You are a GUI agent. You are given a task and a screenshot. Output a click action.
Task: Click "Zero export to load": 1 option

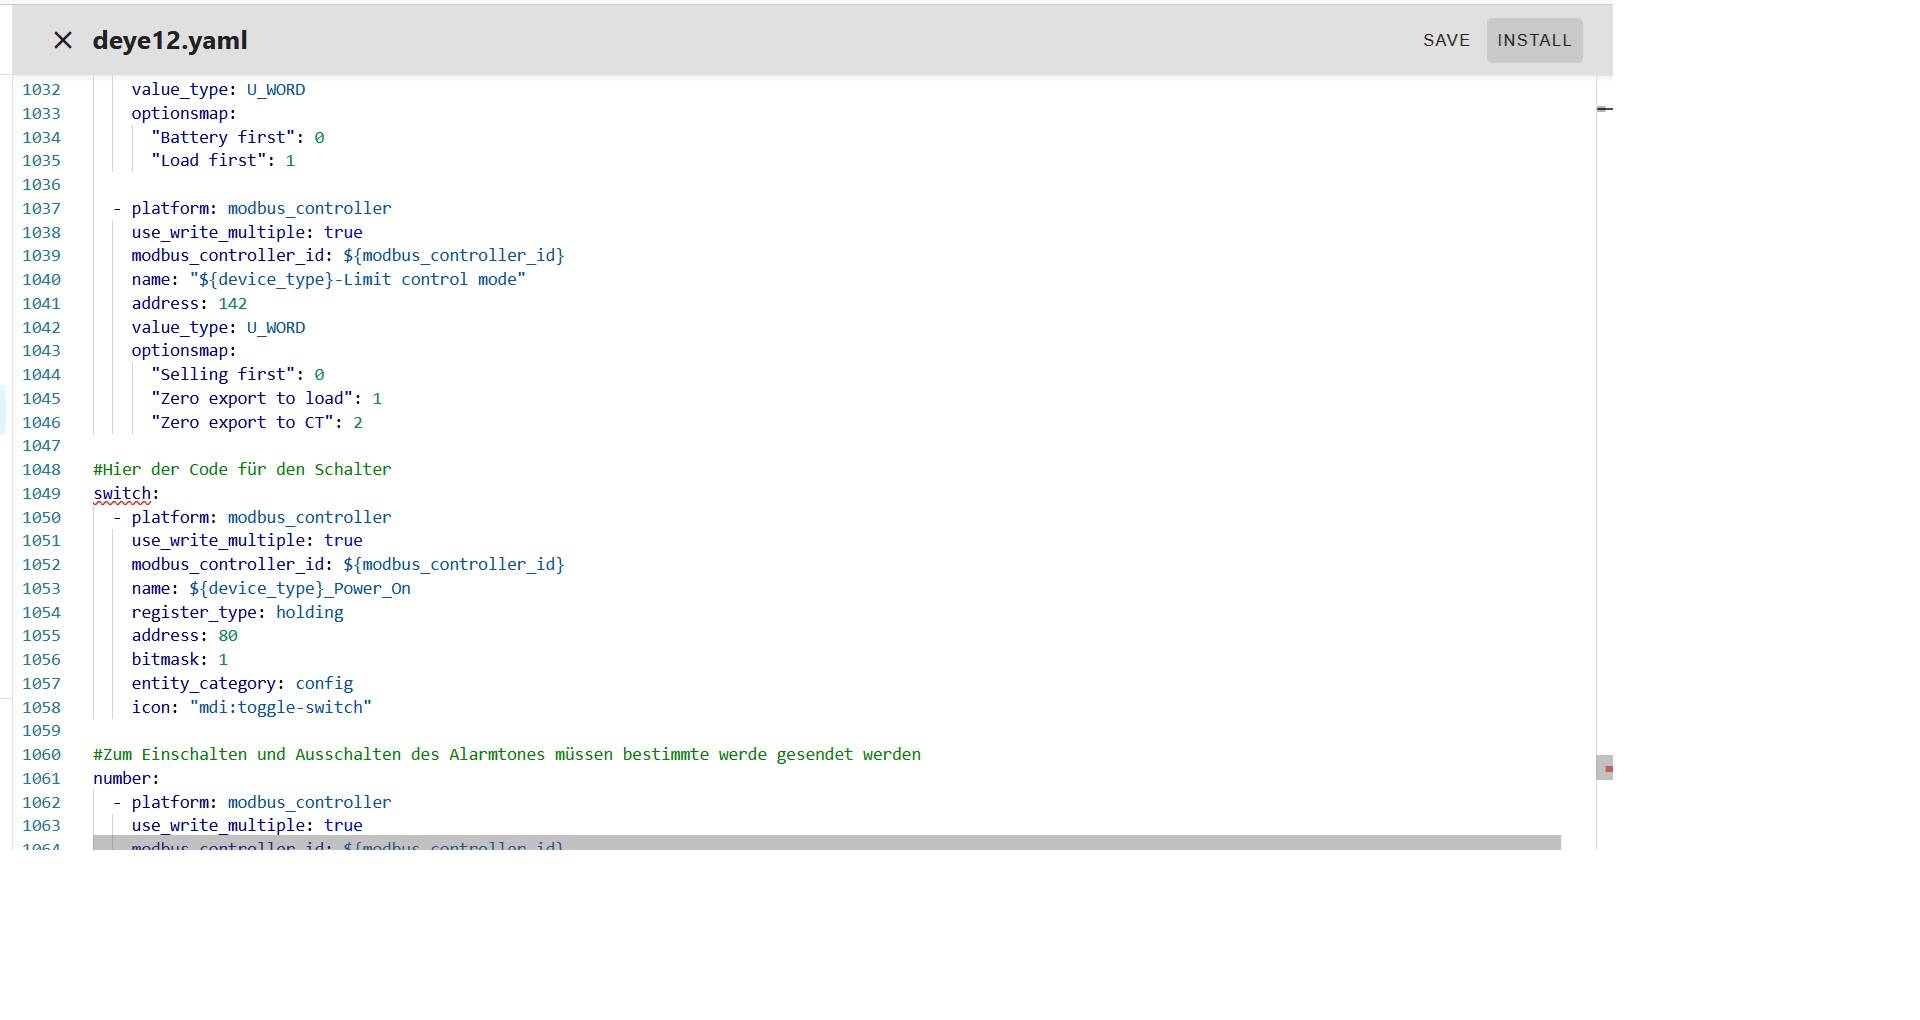[x=266, y=398]
